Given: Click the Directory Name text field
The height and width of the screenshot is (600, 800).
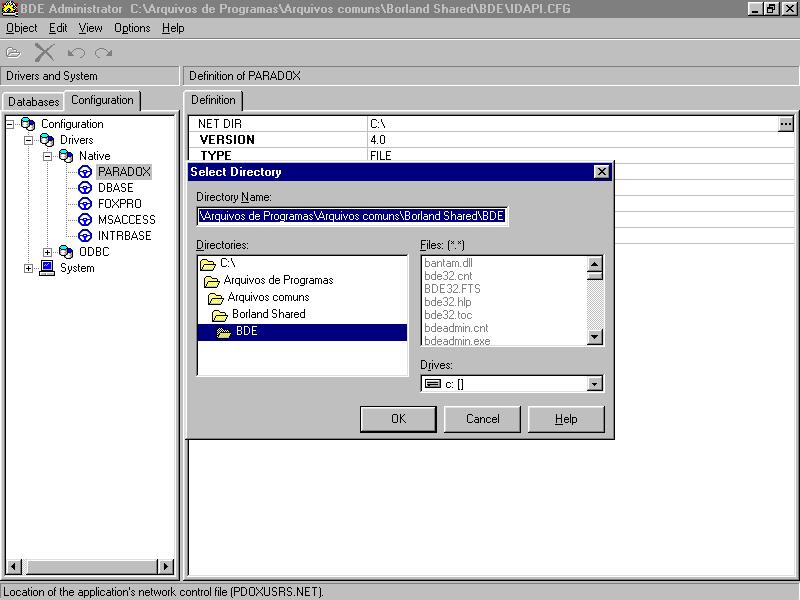Looking at the screenshot, I should 352,215.
